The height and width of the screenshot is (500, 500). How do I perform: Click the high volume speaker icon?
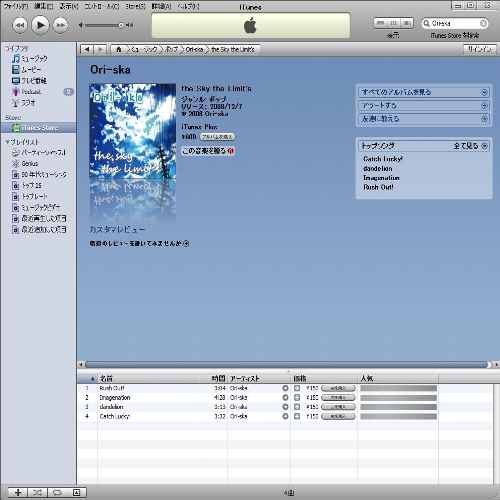coord(130,25)
